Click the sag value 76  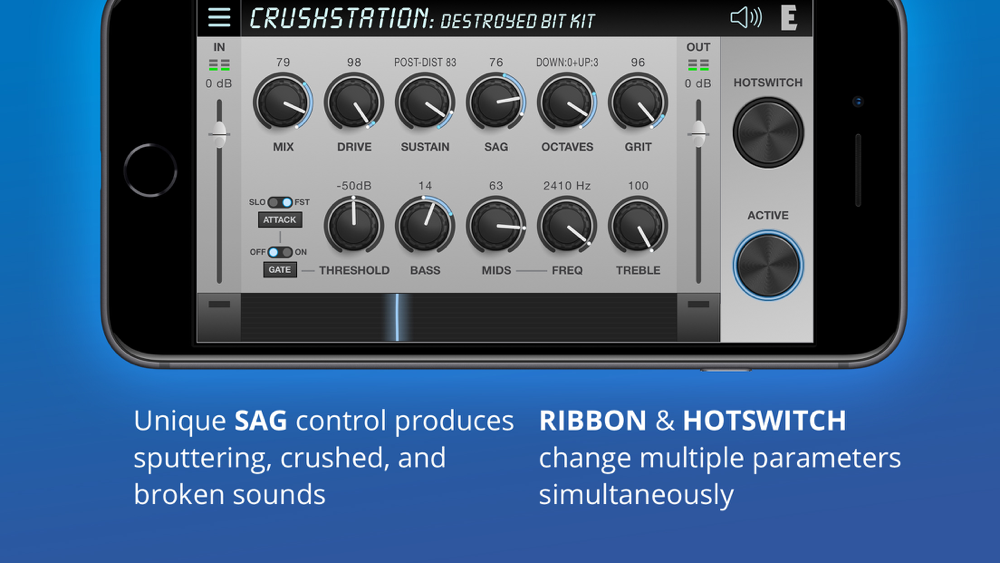point(496,62)
